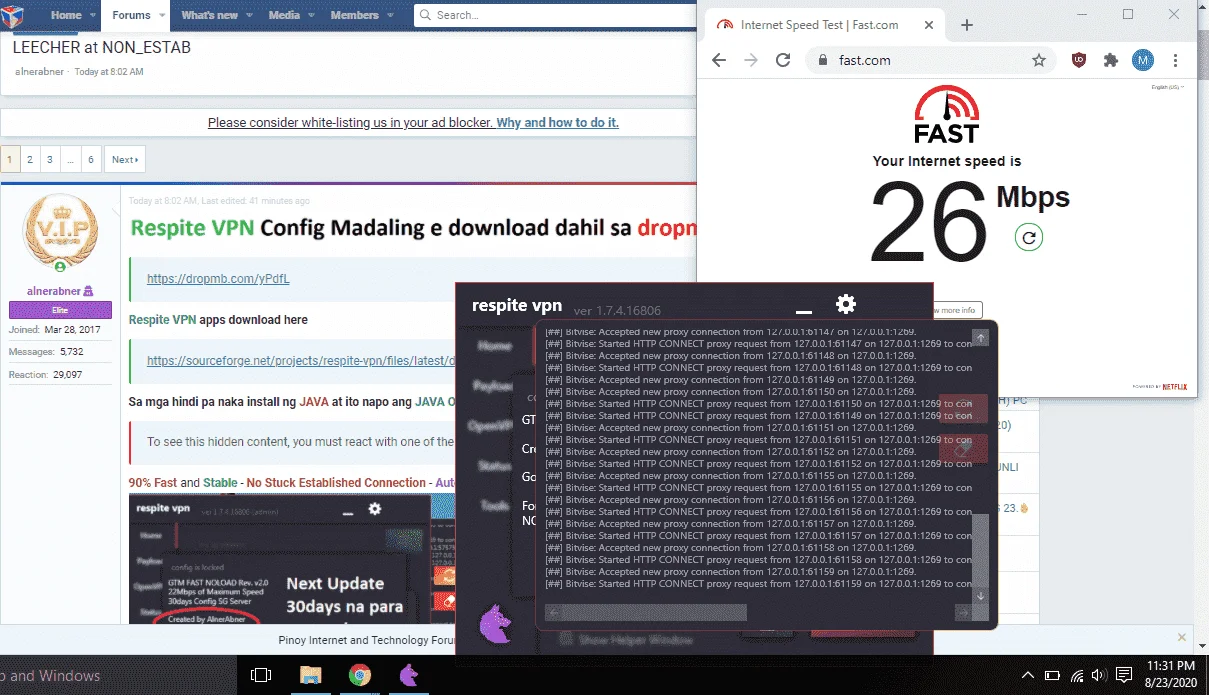Go to thread page 2
1209x695 pixels.
pyautogui.click(x=30, y=159)
